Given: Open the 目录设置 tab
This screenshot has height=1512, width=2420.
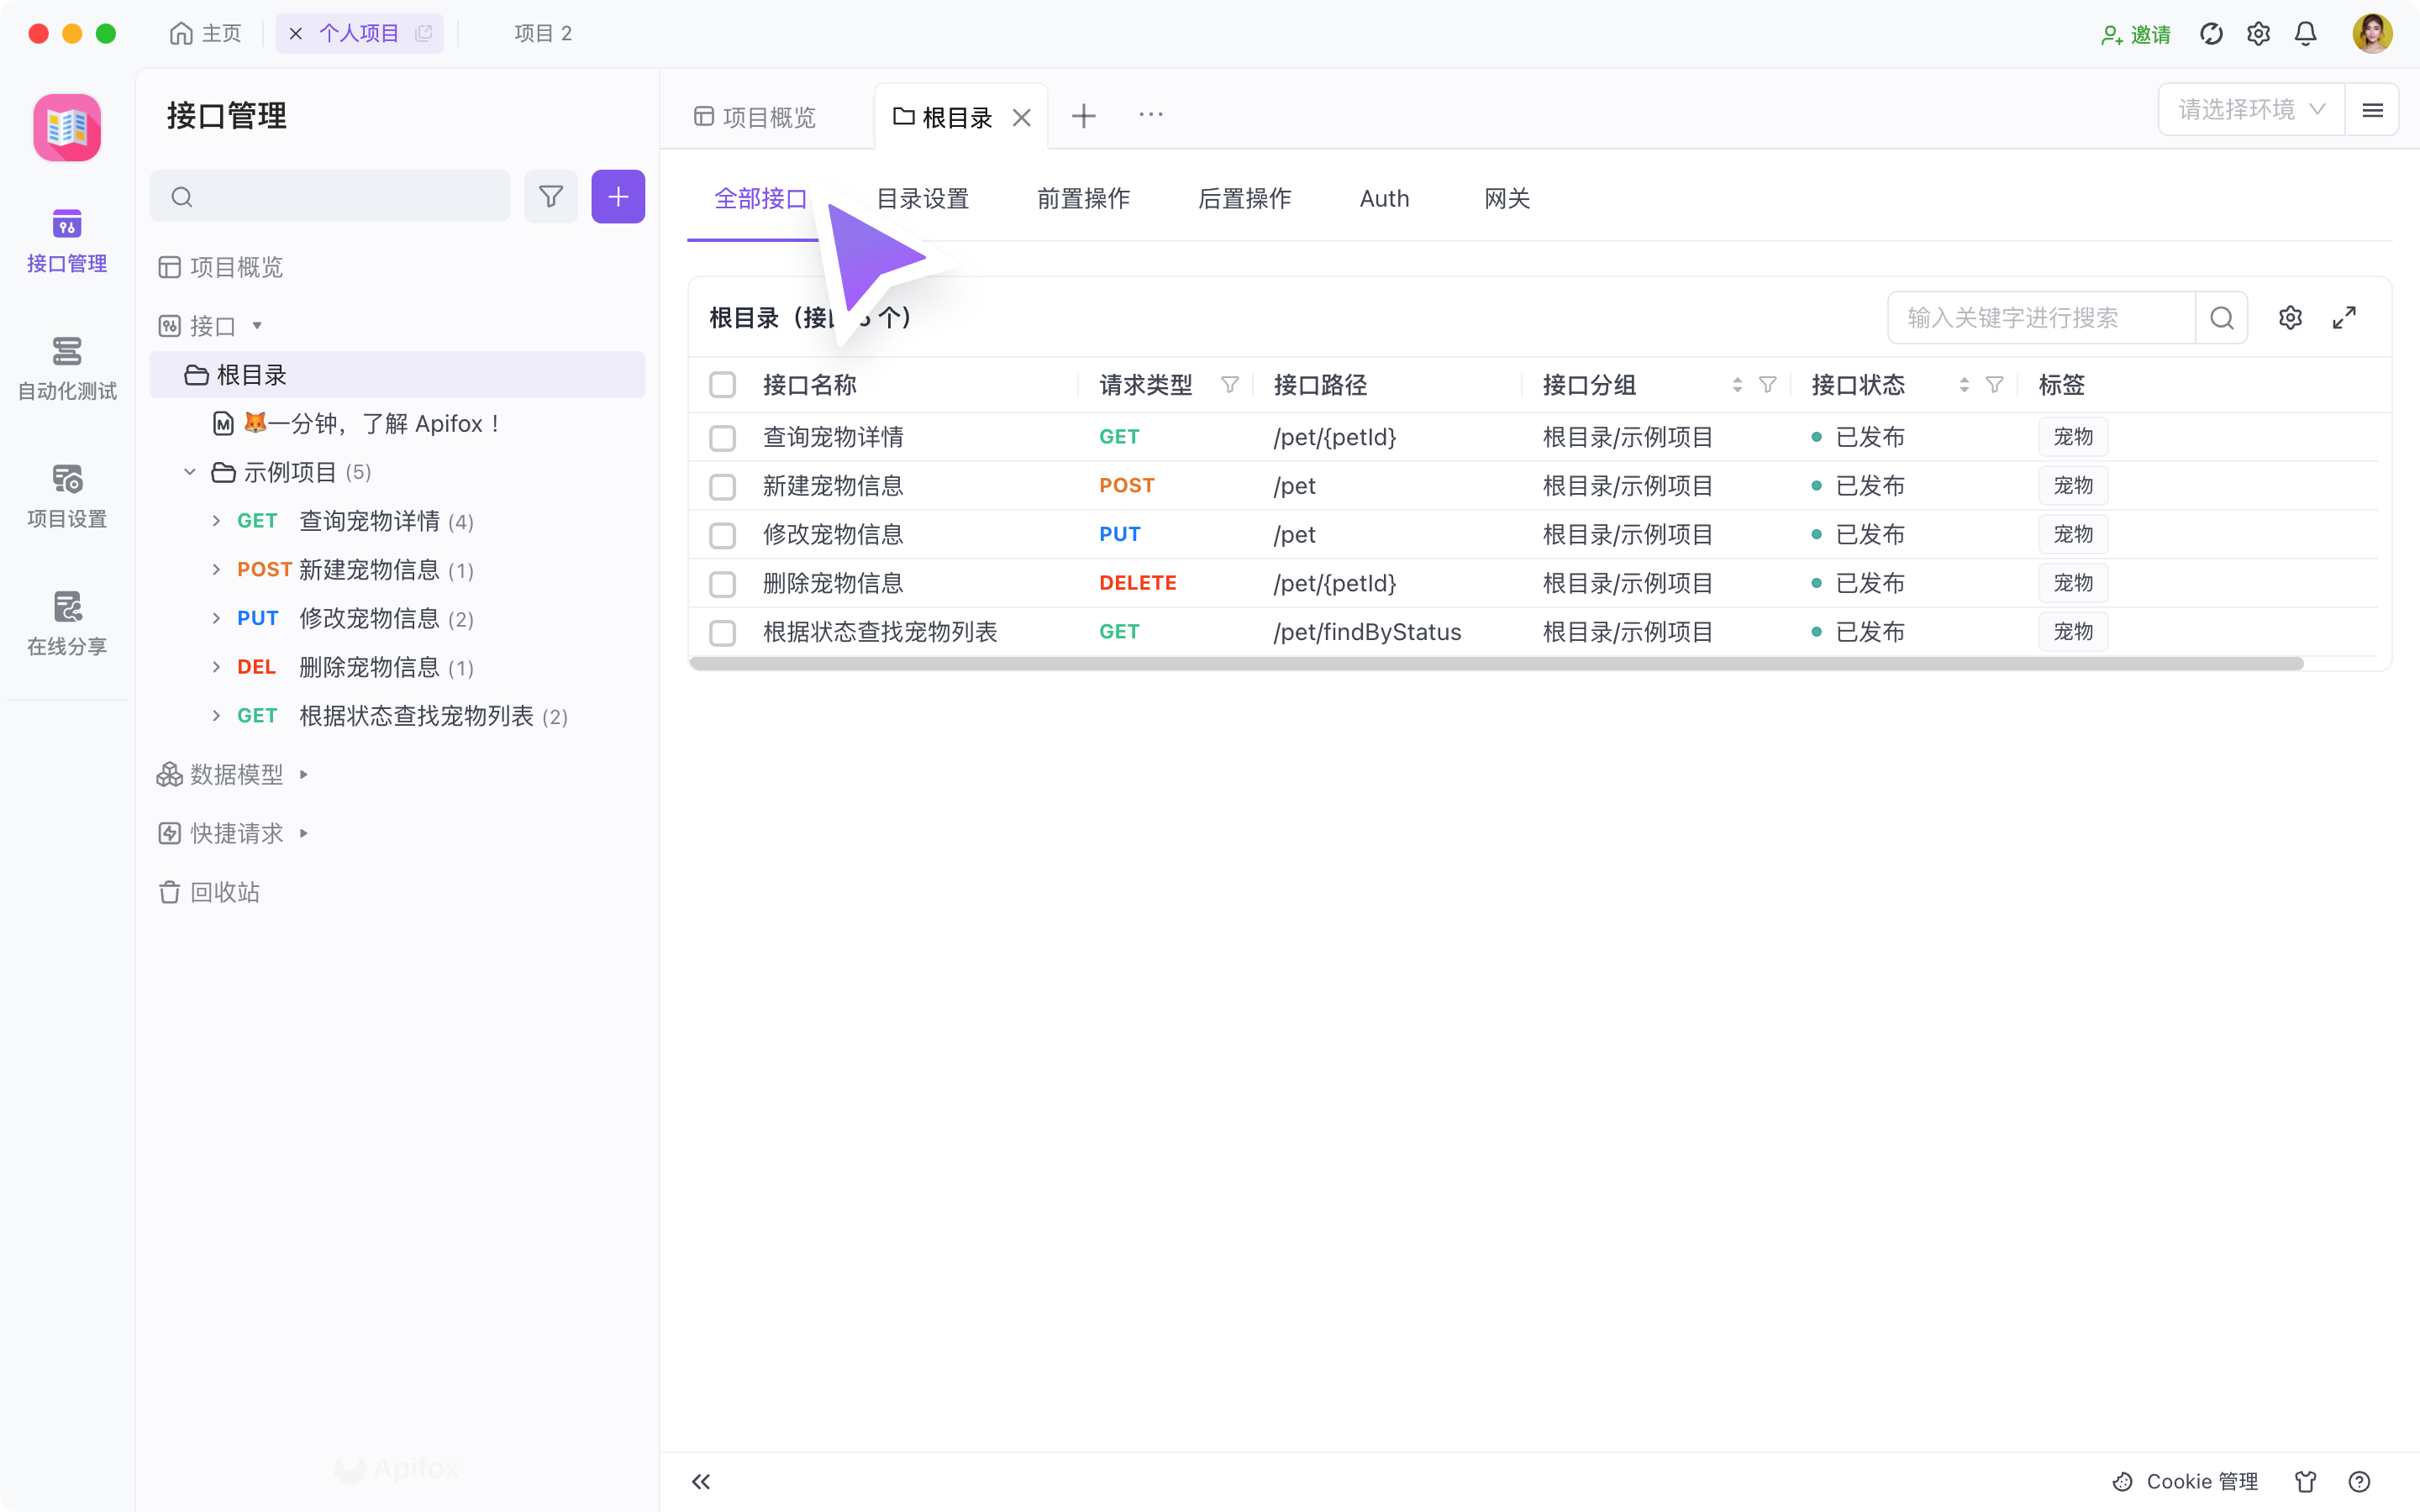Looking at the screenshot, I should click(921, 198).
